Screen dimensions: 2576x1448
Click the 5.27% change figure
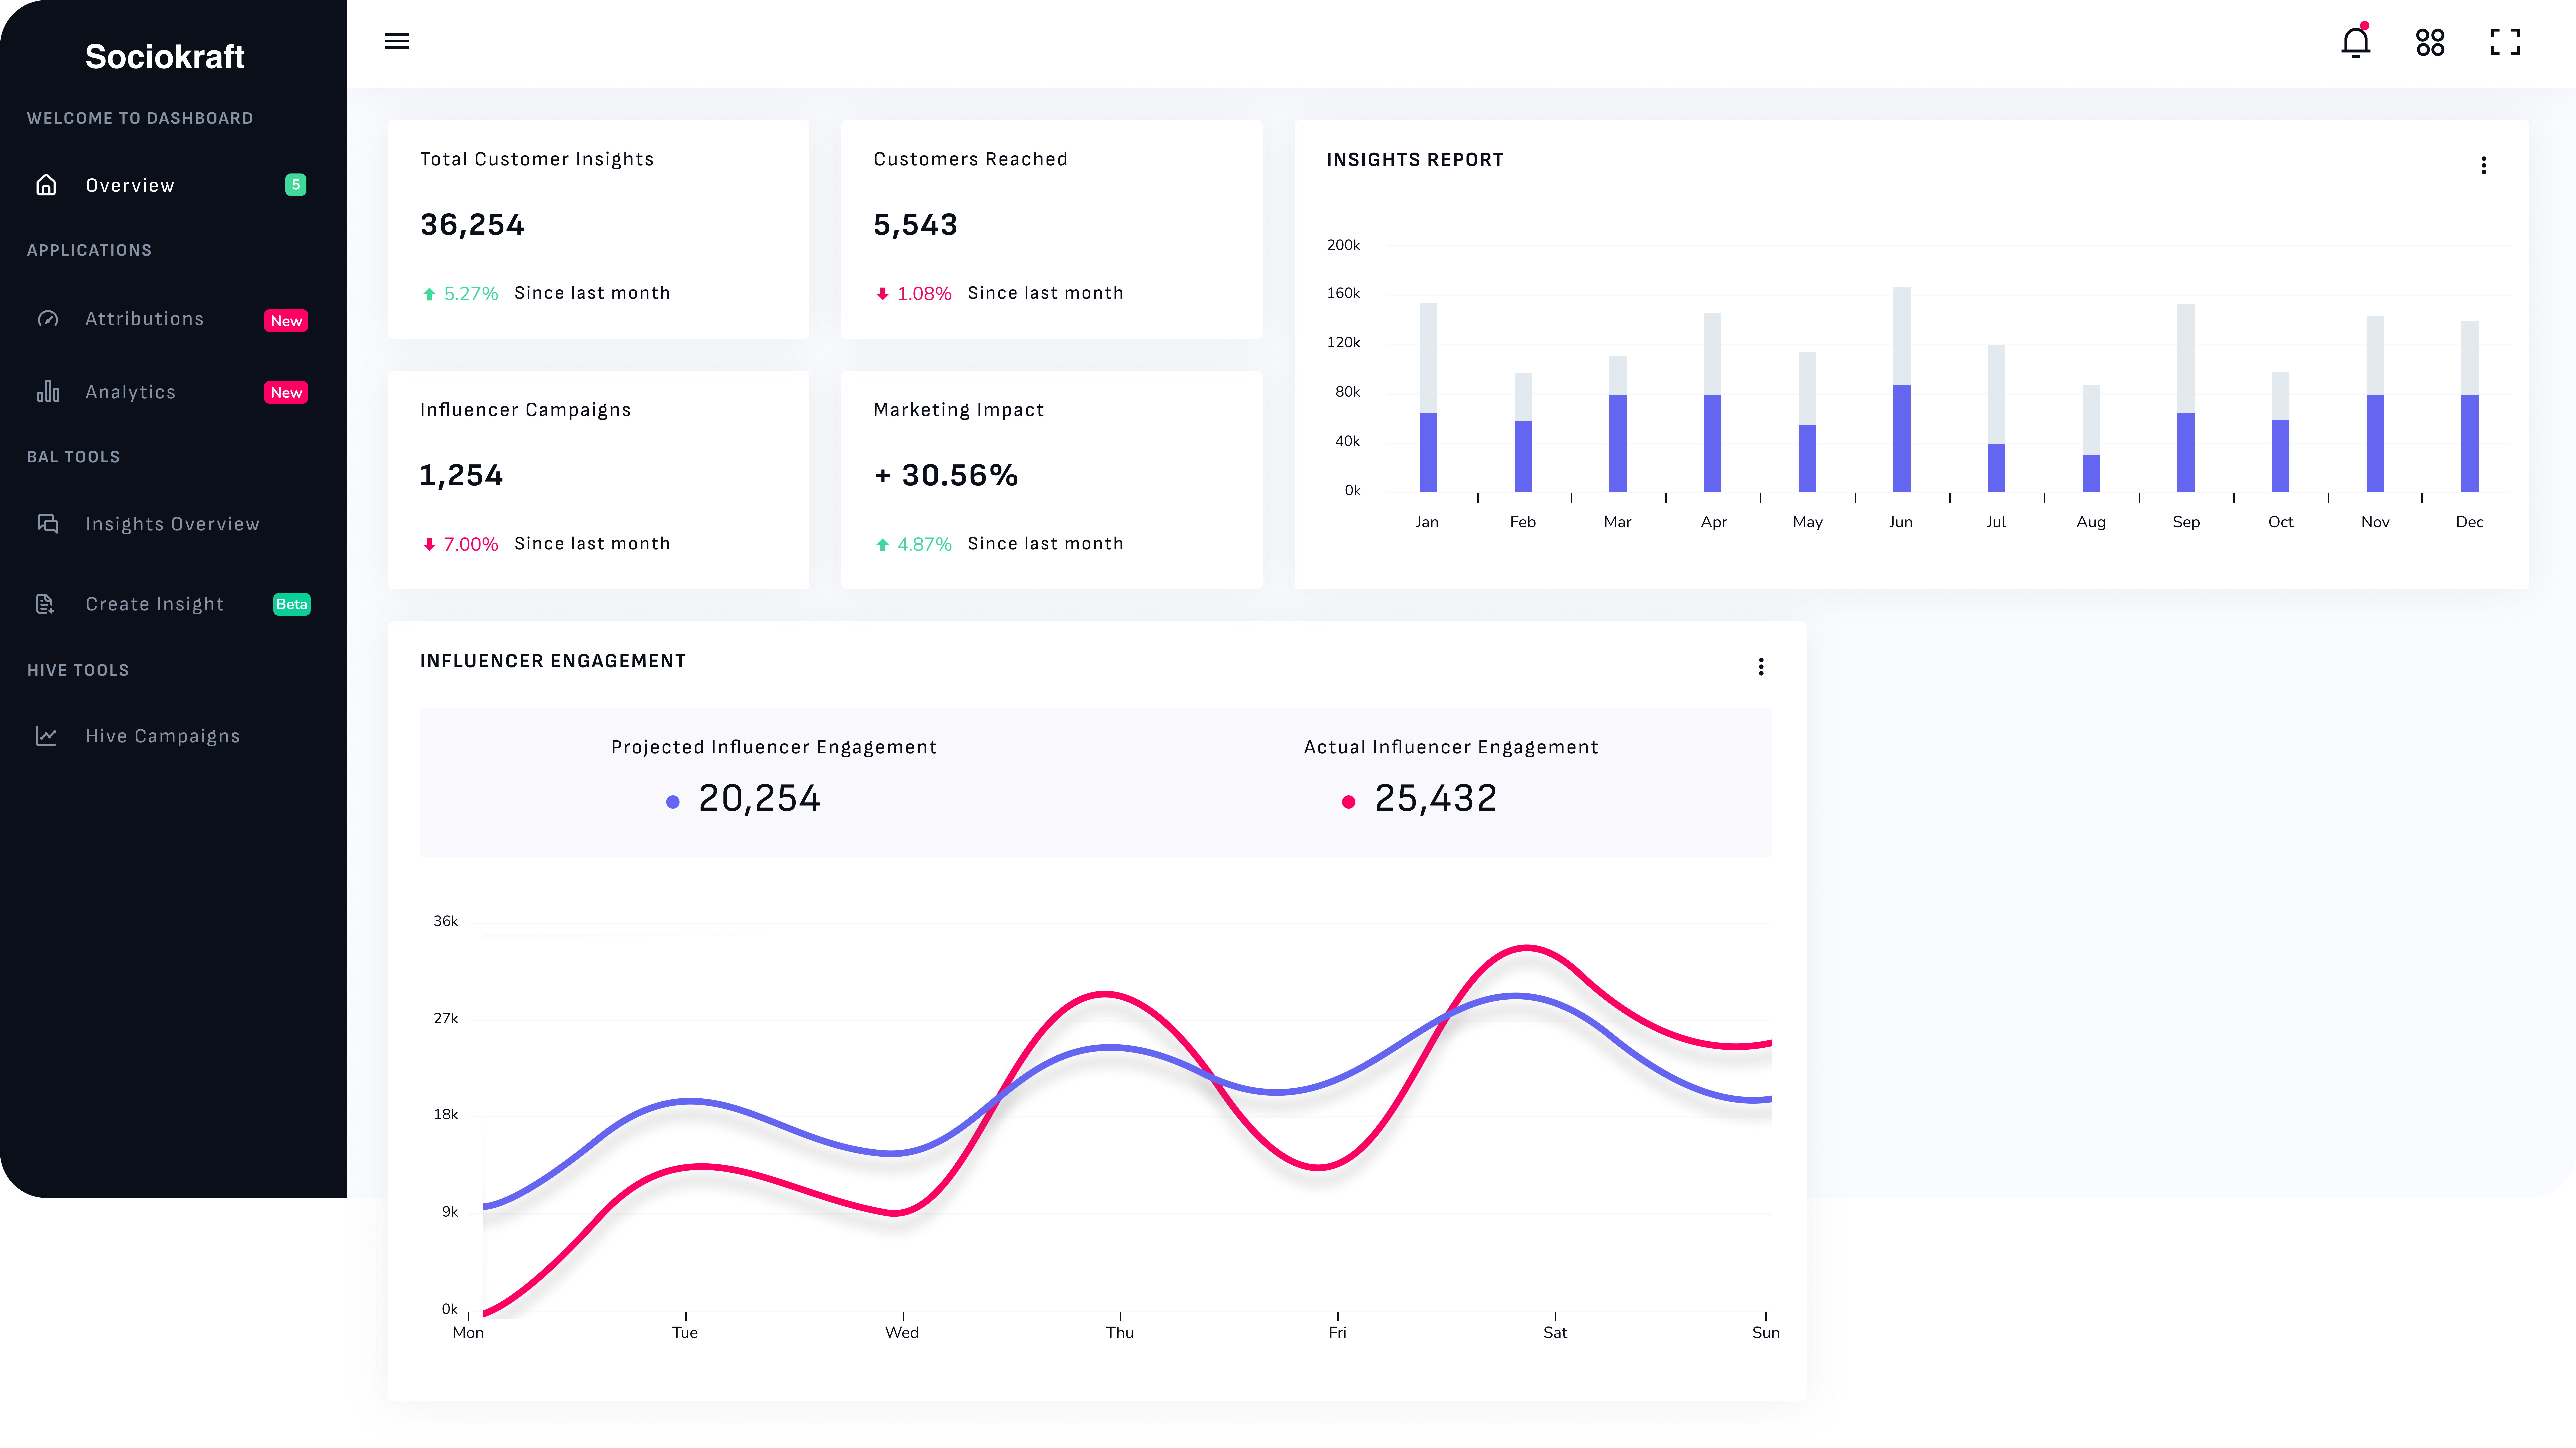pos(471,294)
